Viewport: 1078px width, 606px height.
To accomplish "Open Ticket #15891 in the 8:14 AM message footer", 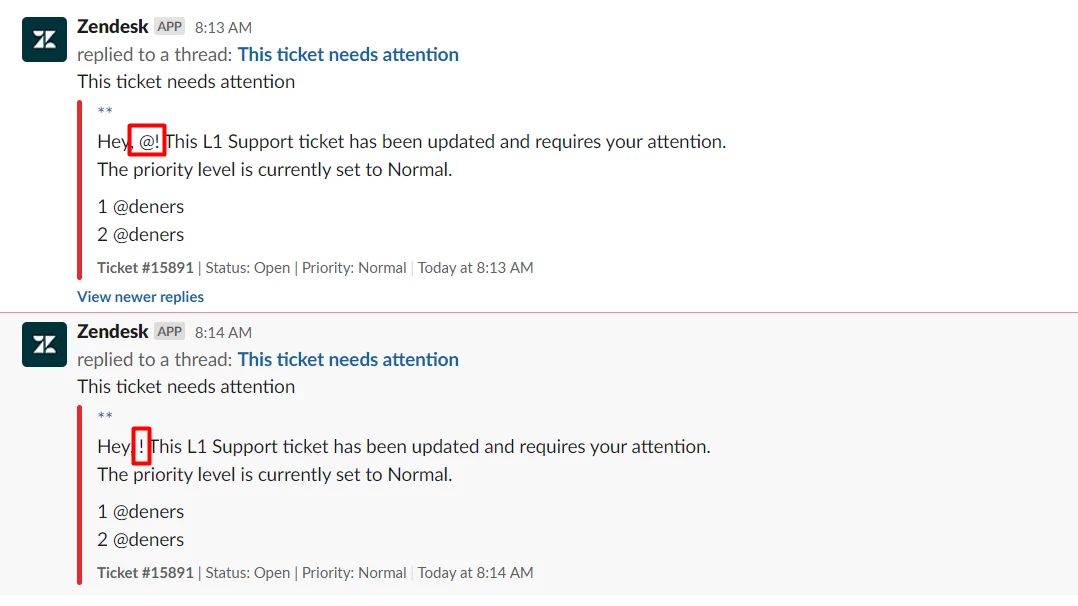I will point(145,573).
